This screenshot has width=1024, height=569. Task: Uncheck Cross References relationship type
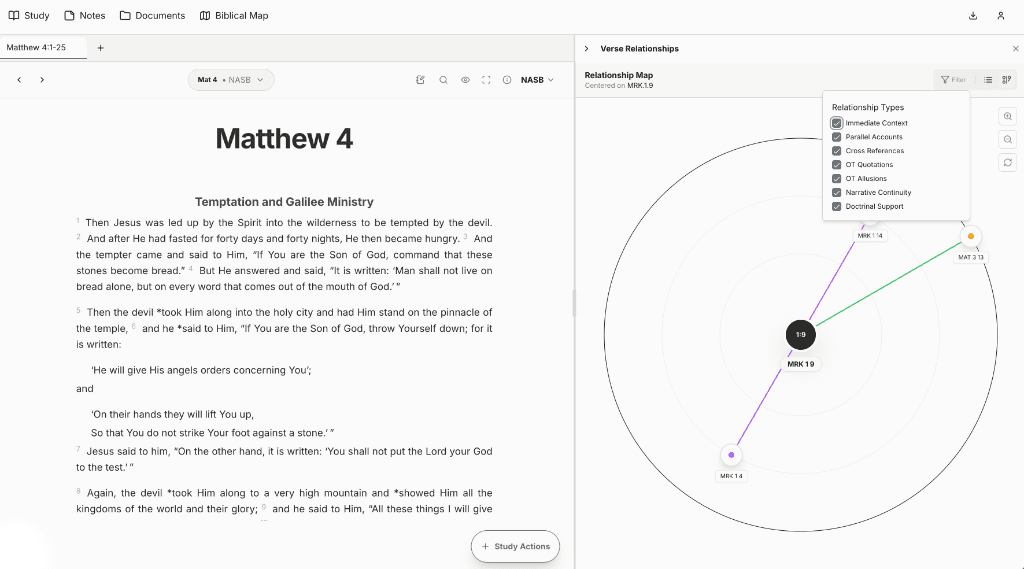tap(837, 151)
